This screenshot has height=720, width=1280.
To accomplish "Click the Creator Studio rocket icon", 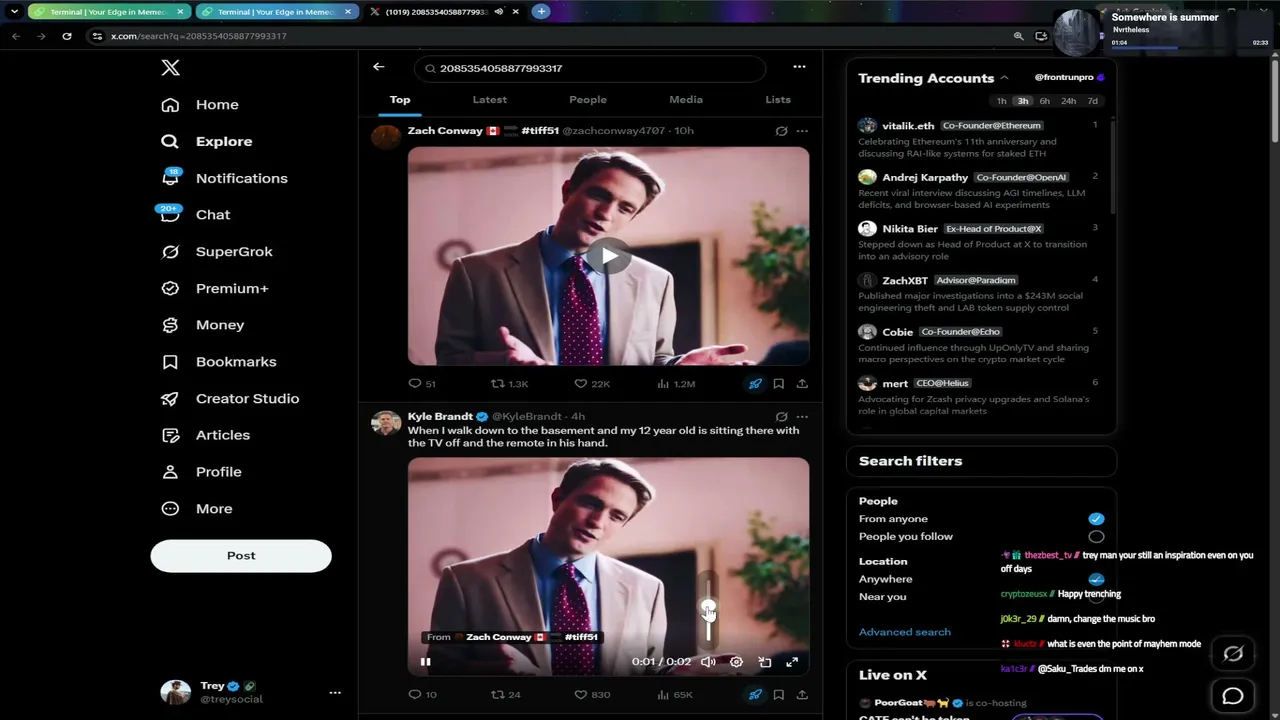I will pos(170,398).
